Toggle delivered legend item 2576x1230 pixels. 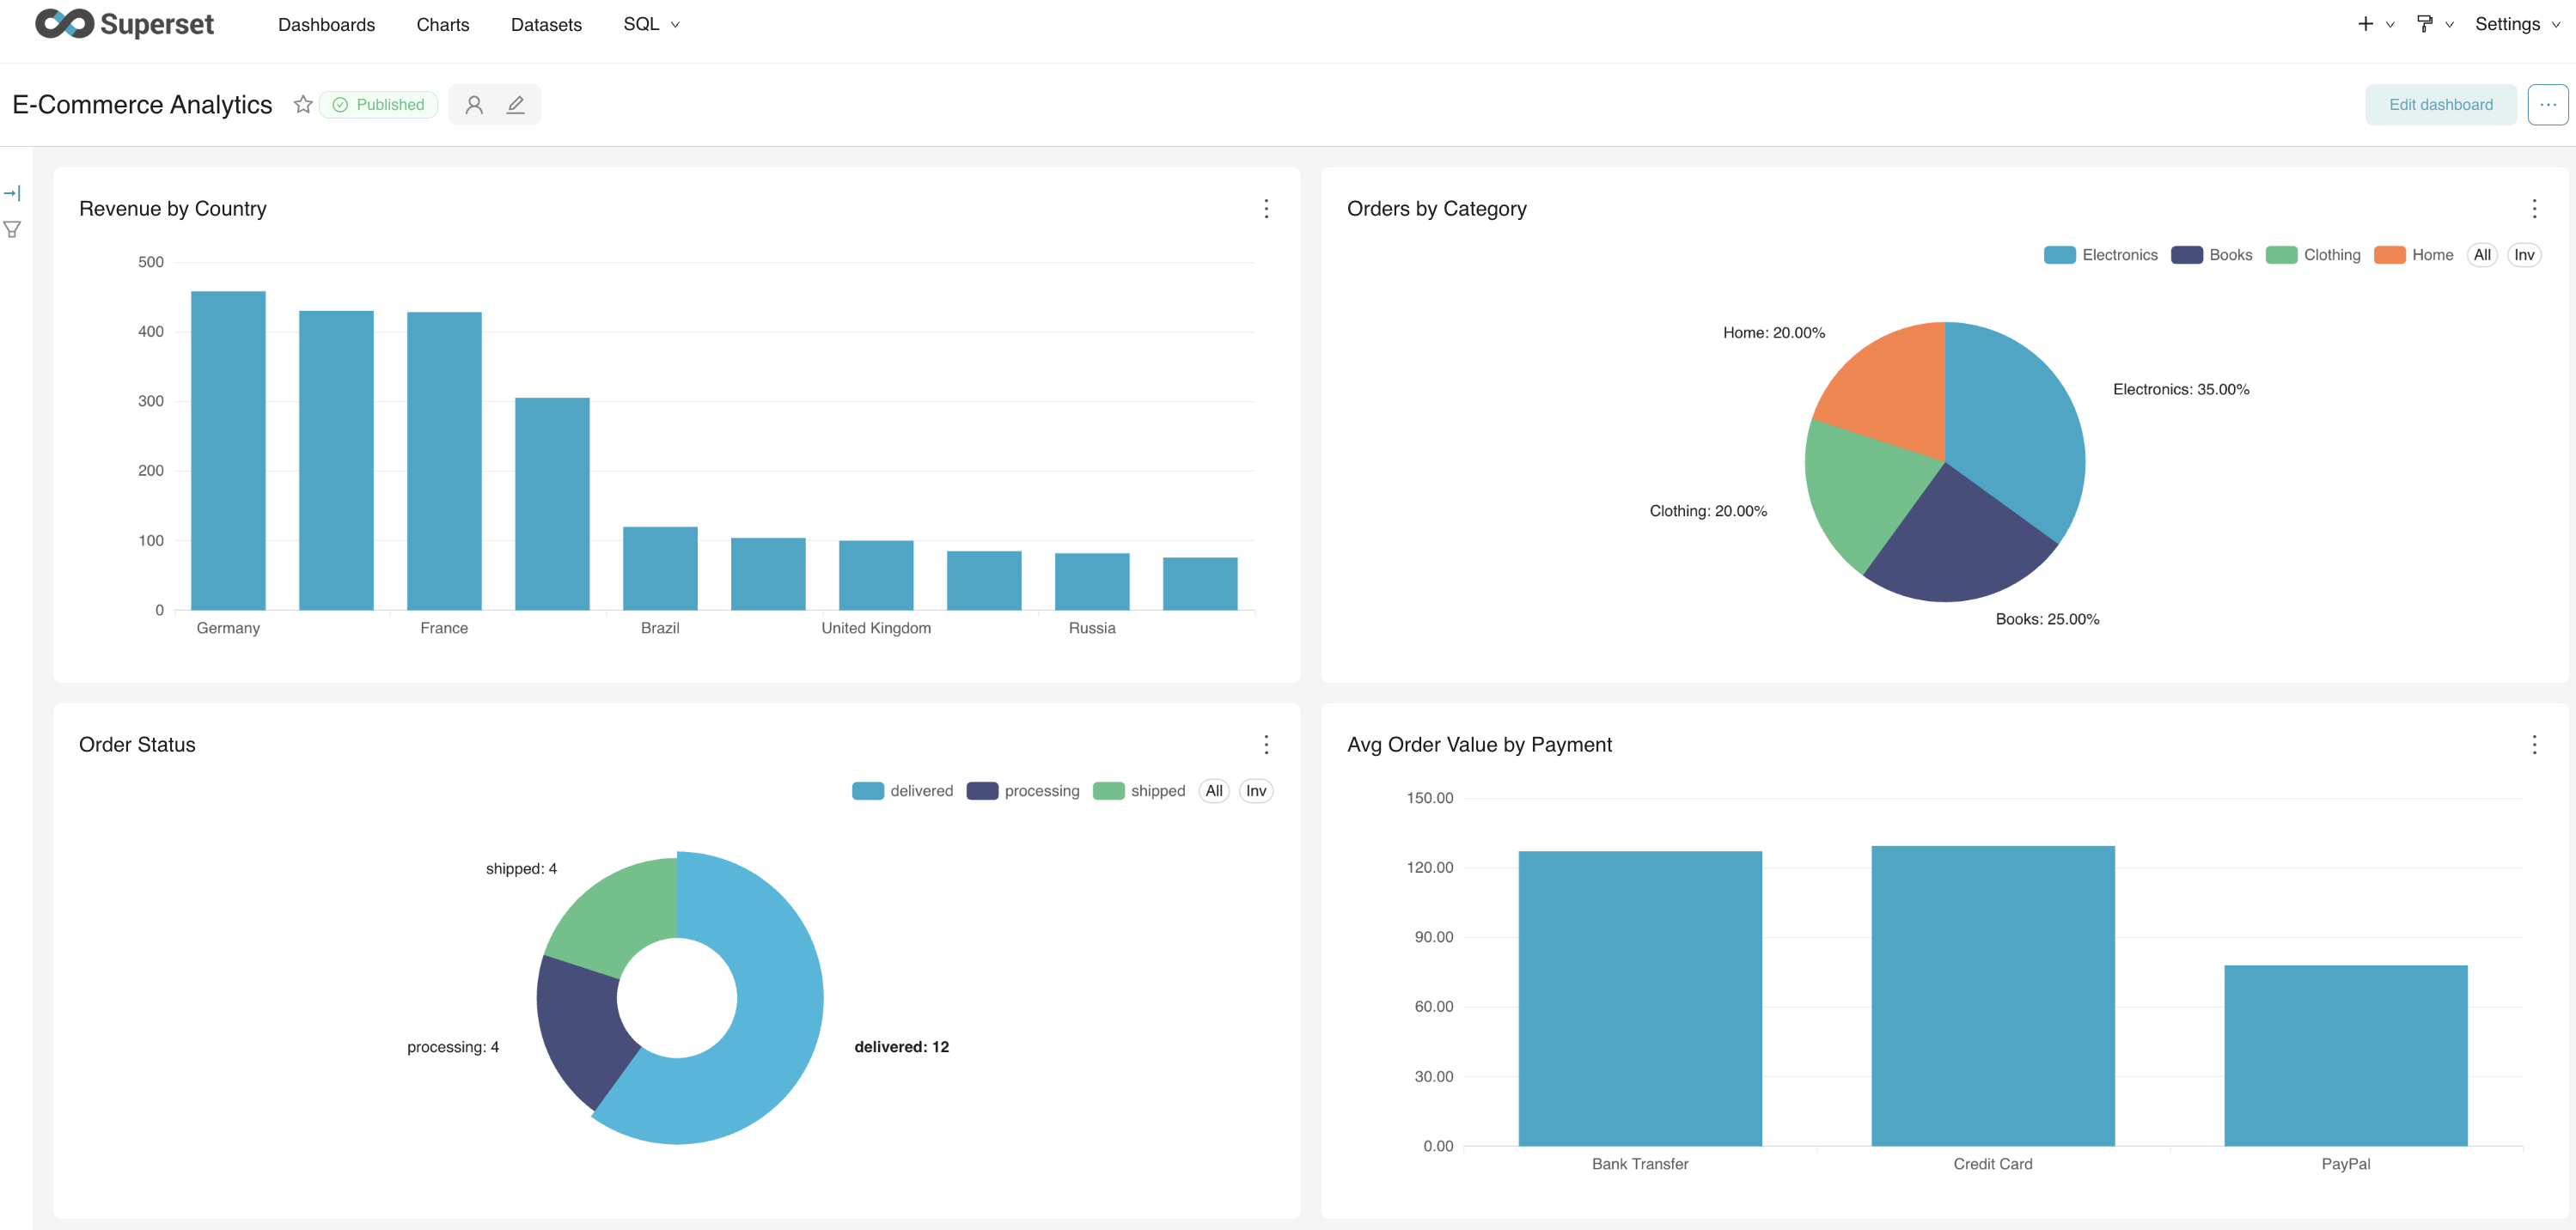(902, 791)
